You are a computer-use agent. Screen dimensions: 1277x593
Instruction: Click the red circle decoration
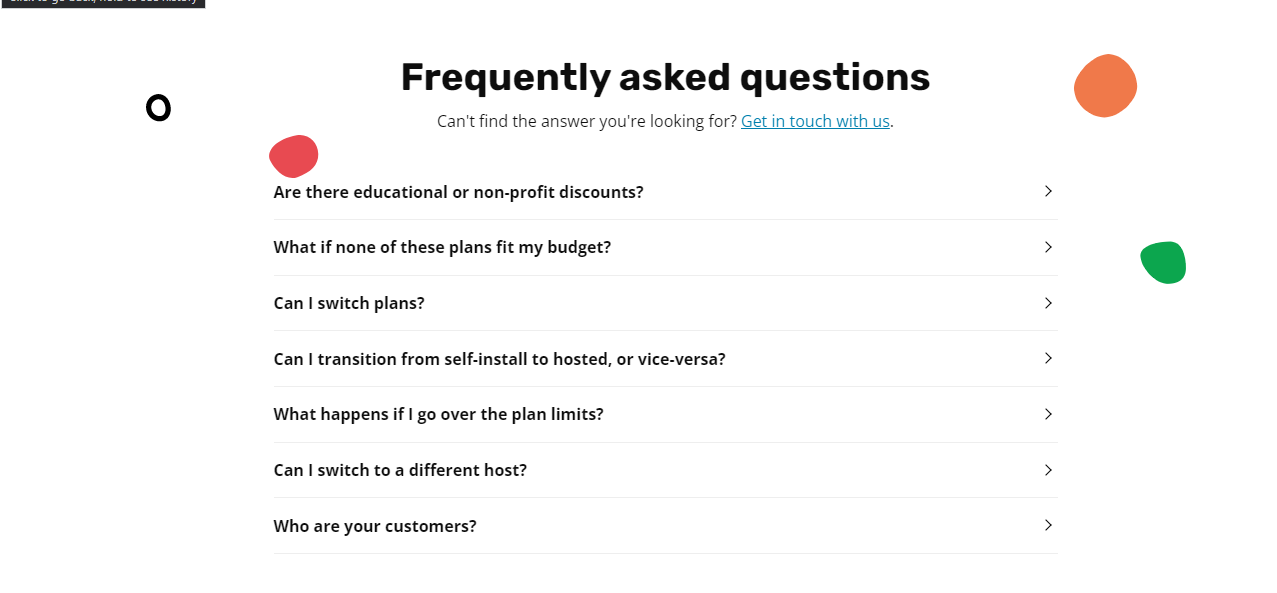coord(293,156)
